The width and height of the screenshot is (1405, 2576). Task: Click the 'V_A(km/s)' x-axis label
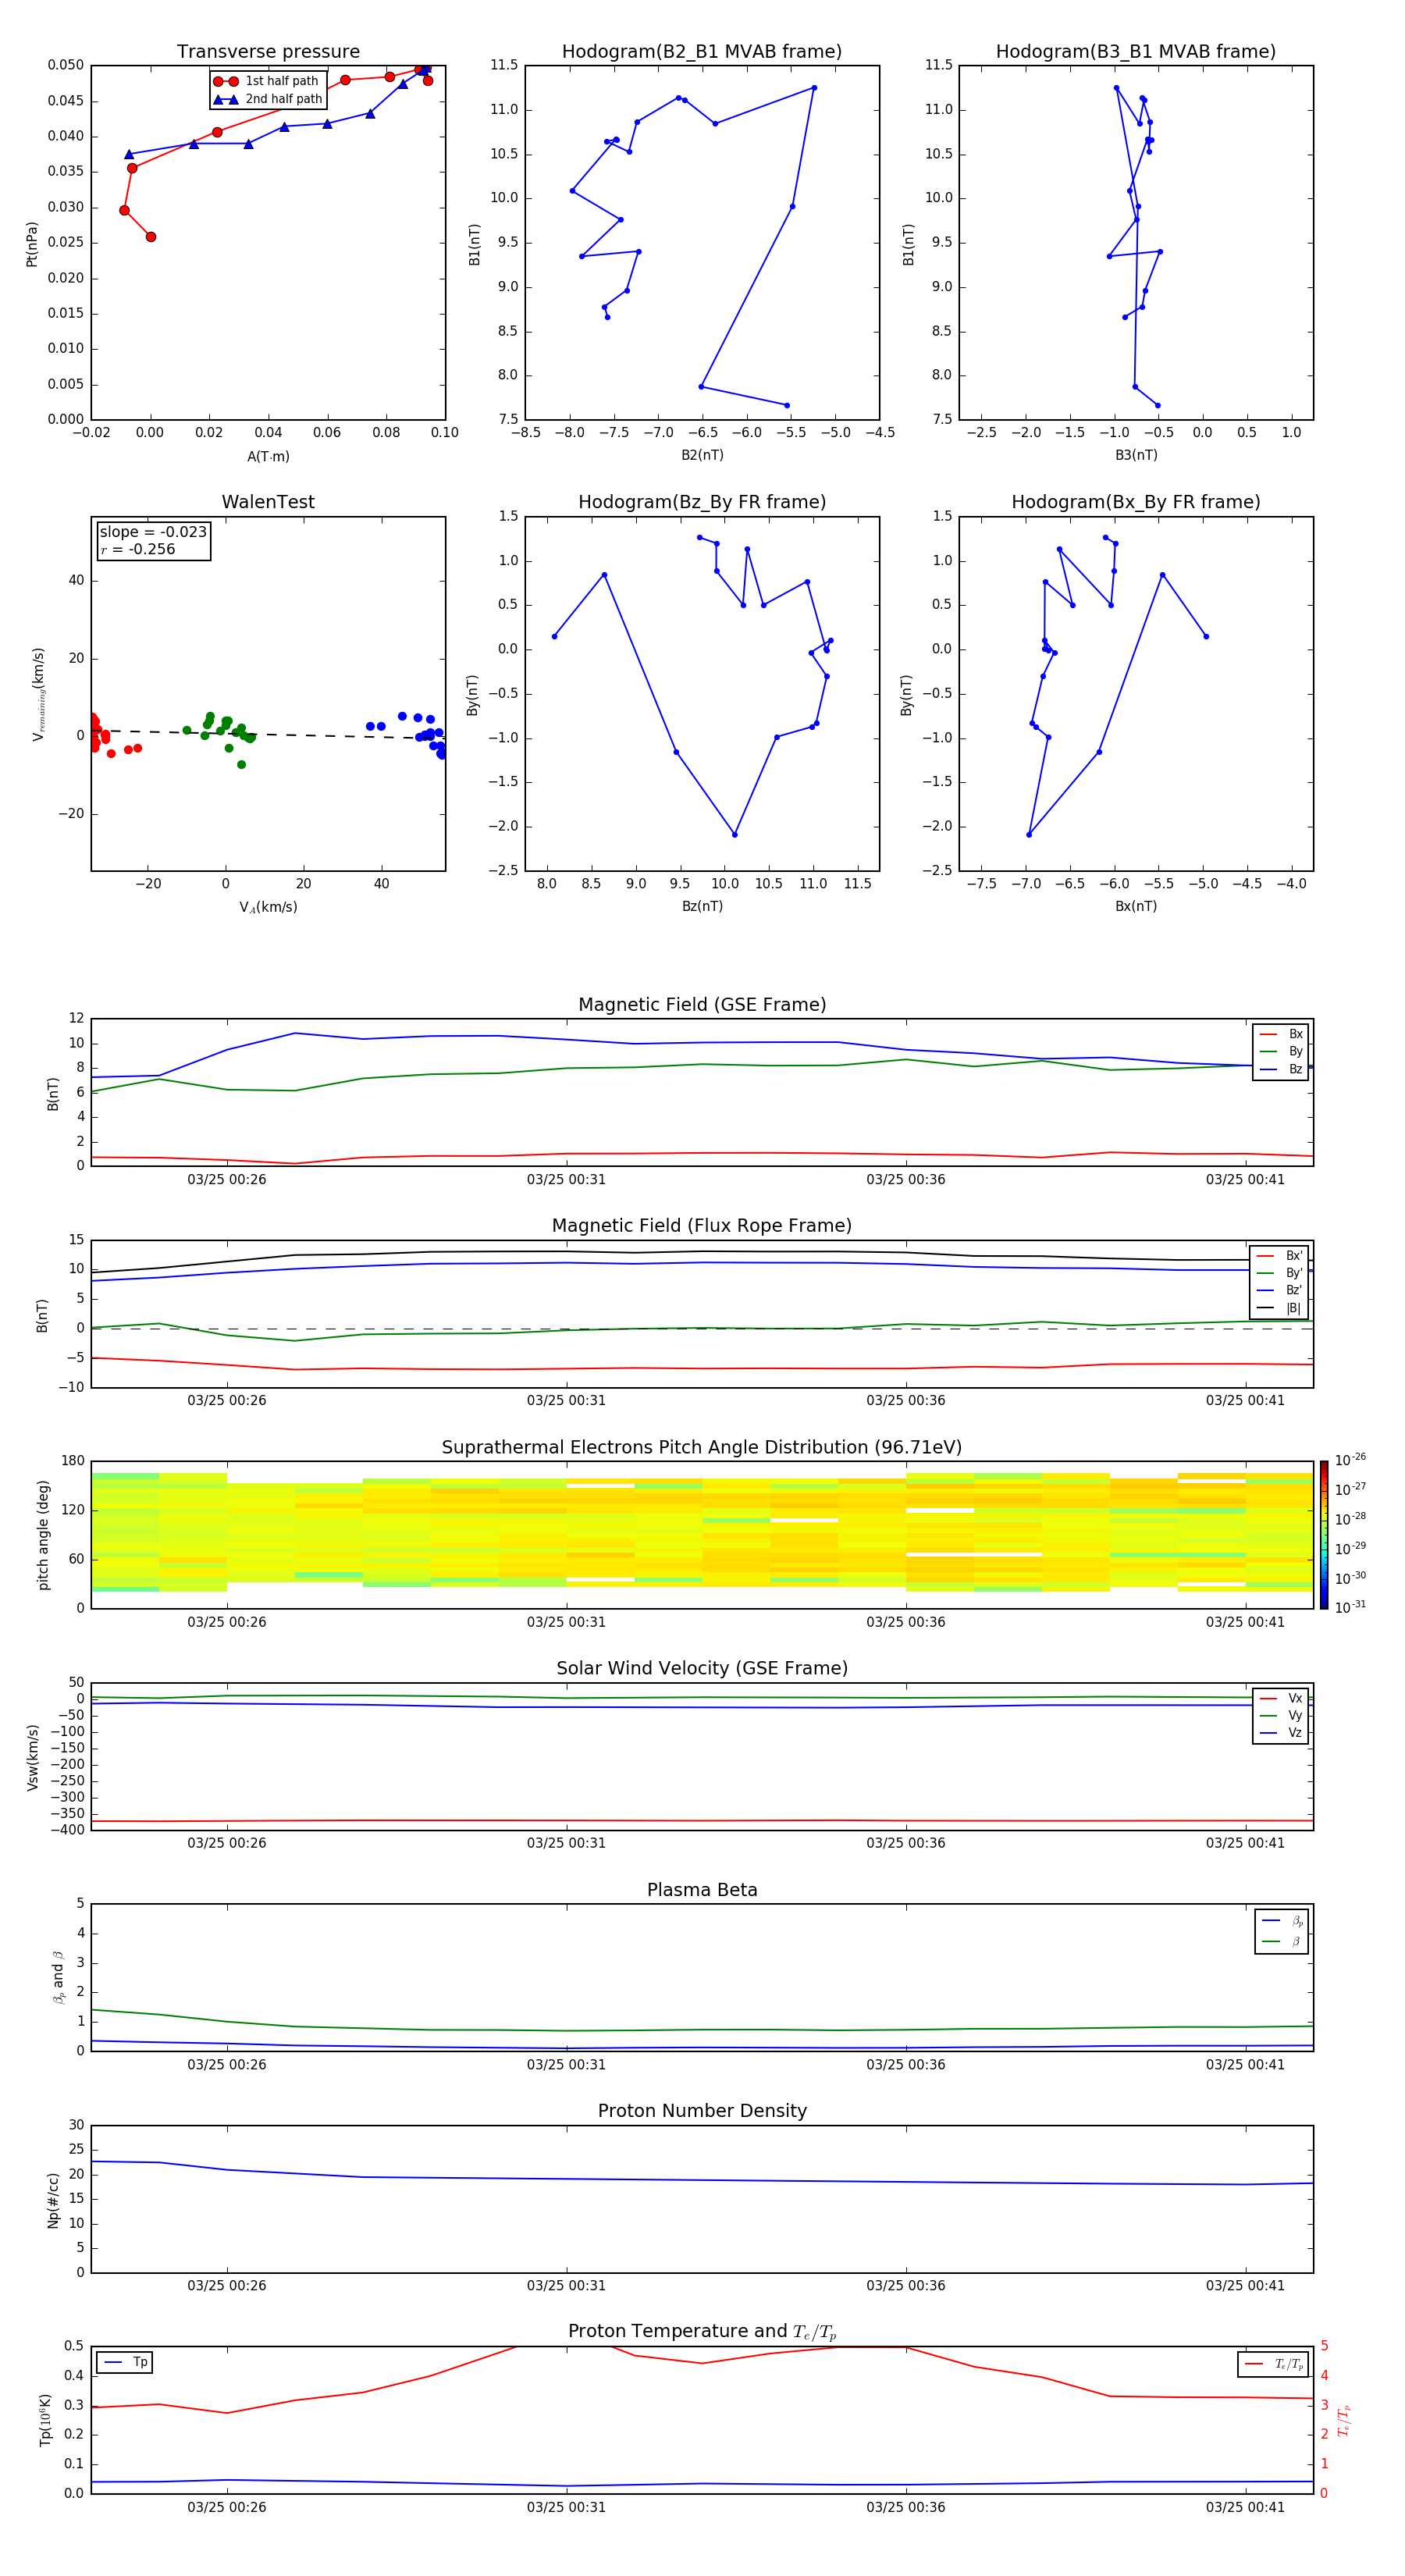pyautogui.click(x=268, y=908)
